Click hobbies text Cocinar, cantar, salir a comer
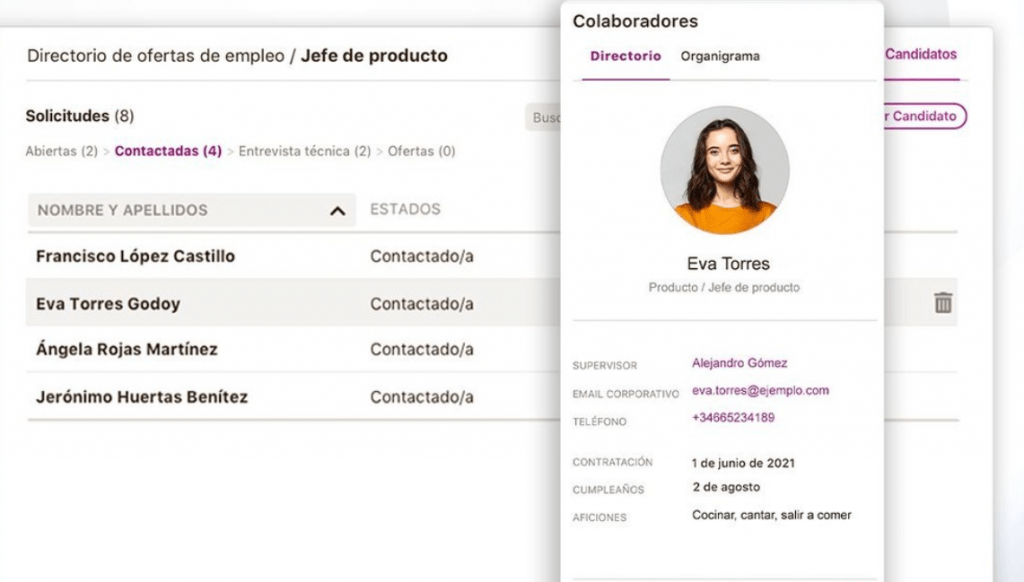 point(771,515)
